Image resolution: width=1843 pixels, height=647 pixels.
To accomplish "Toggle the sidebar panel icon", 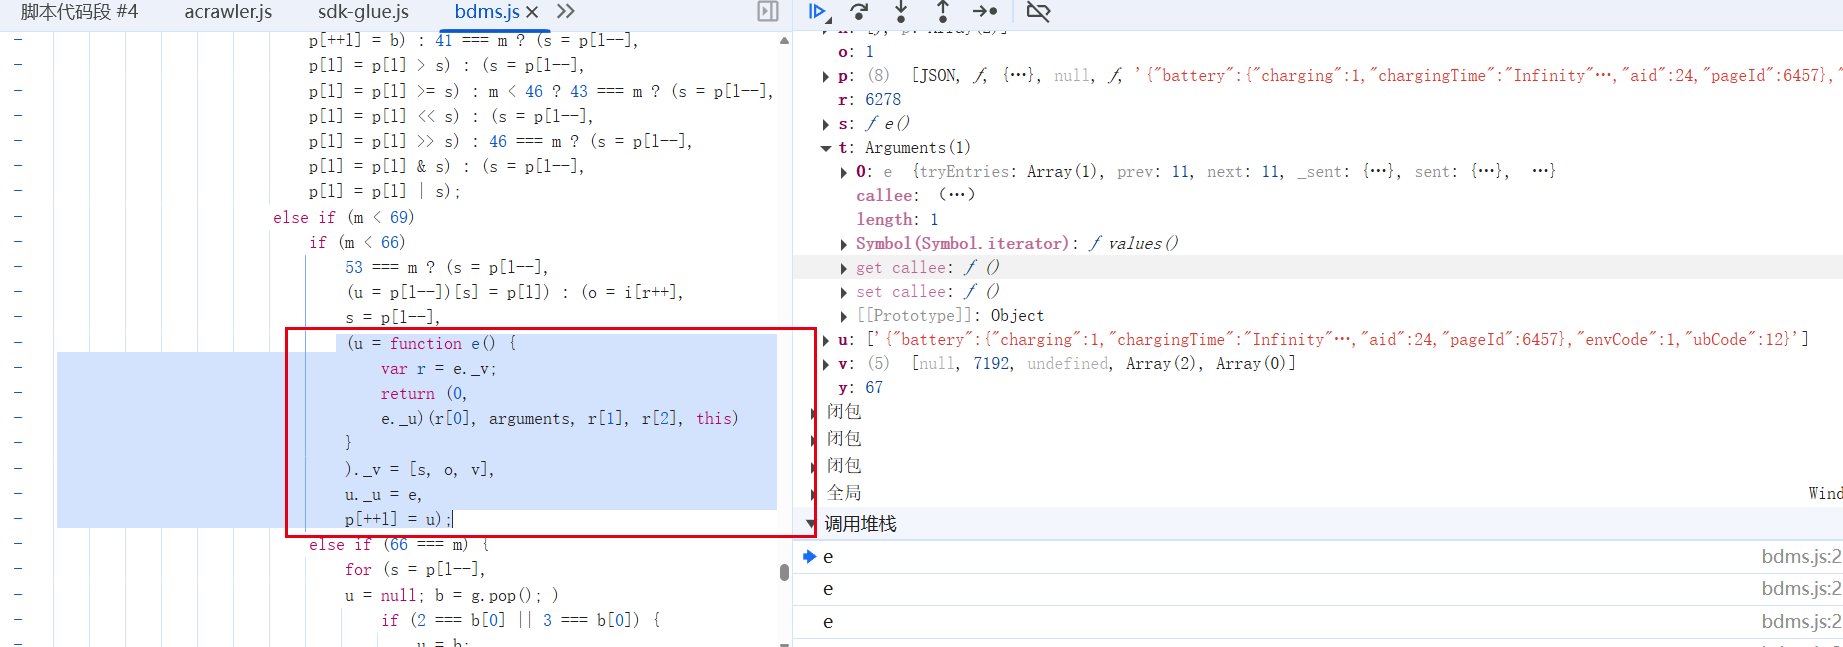I will [x=768, y=12].
